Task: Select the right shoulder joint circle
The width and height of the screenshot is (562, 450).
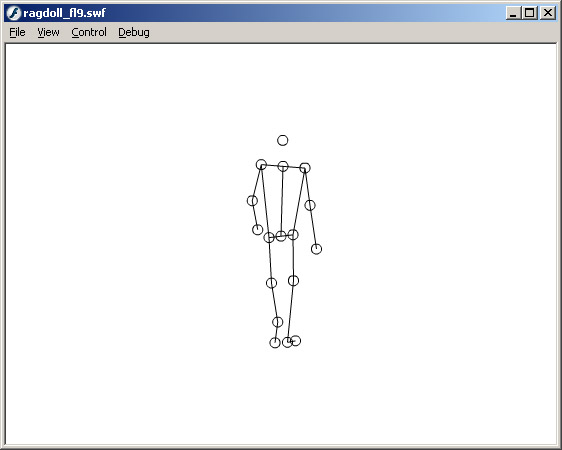Action: pos(305,168)
